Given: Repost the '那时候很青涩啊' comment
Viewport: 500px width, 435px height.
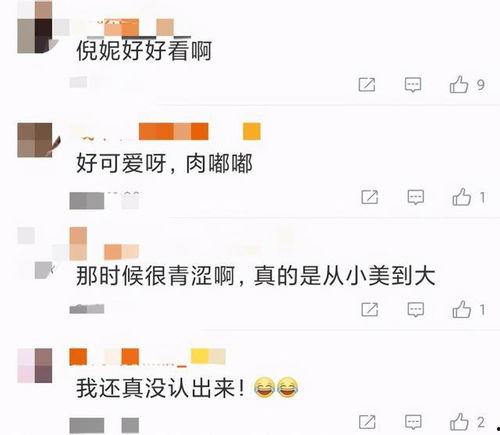Looking at the screenshot, I should [370, 310].
